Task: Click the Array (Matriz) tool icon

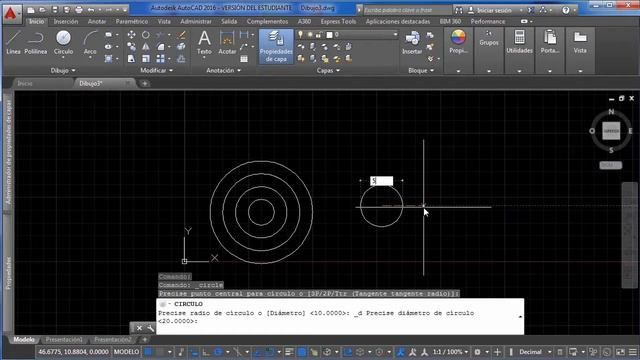Action: (160, 59)
